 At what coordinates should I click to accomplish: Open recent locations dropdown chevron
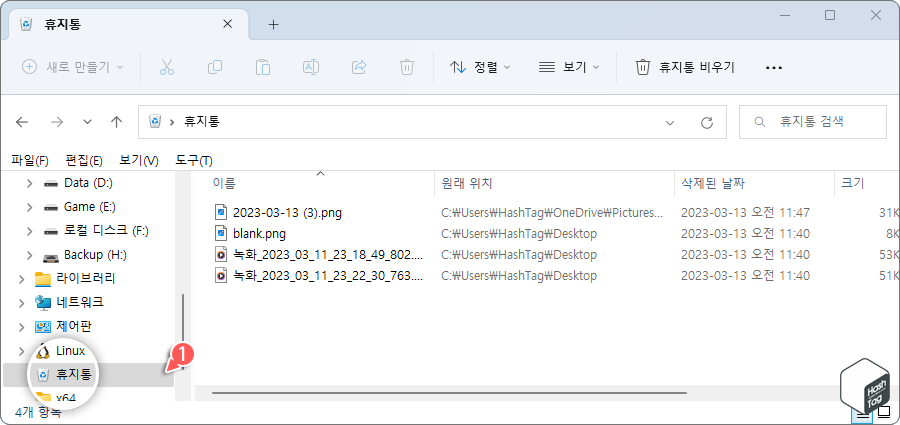(x=87, y=122)
